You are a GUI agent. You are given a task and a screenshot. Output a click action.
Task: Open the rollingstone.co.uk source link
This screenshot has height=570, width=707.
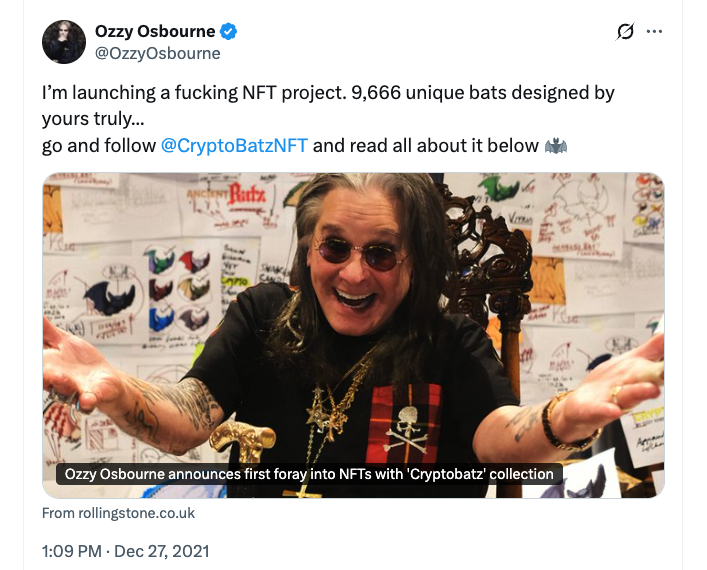(x=118, y=513)
